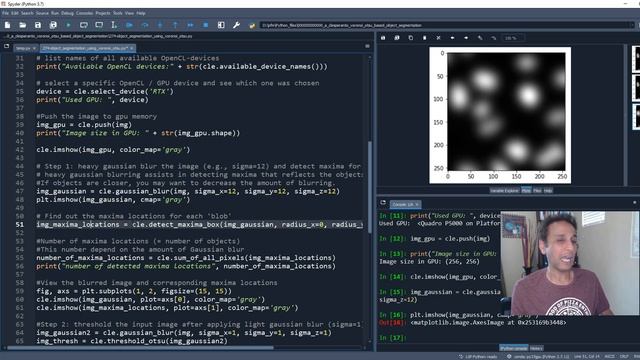
Task: Step out of function debug icon
Action: (x=175, y=25)
